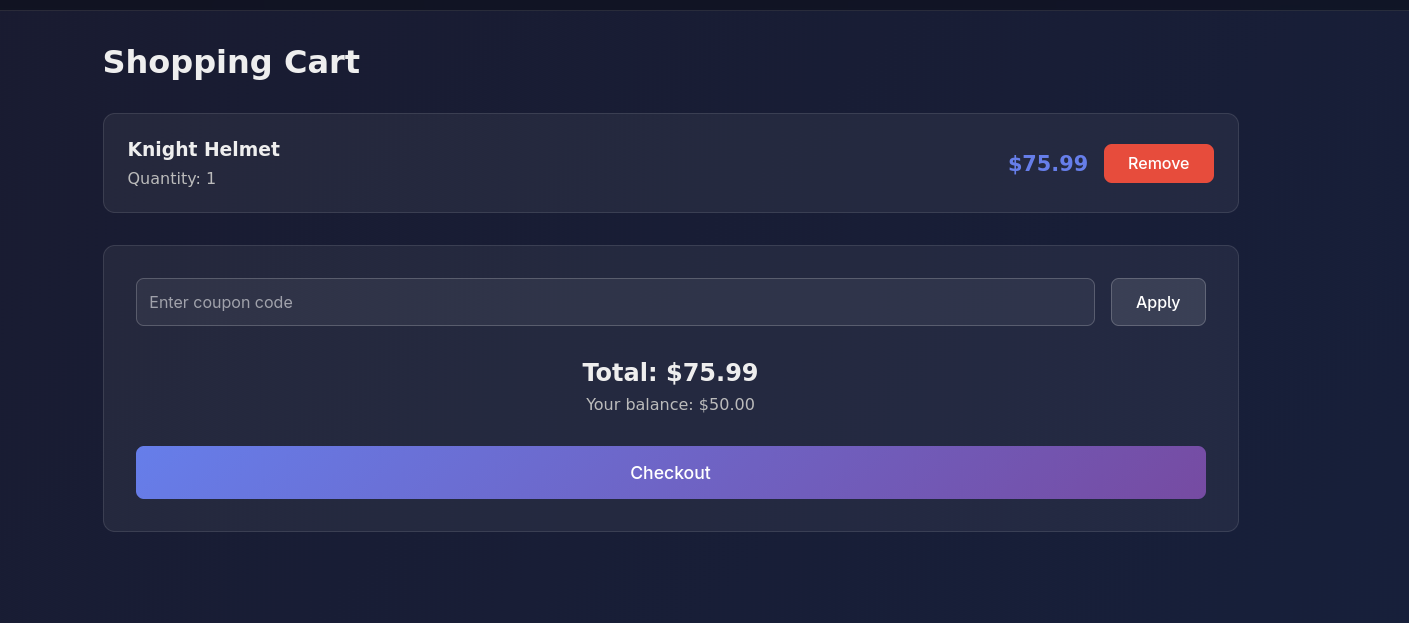
Task: Click the page title at top
Action: tap(231, 62)
